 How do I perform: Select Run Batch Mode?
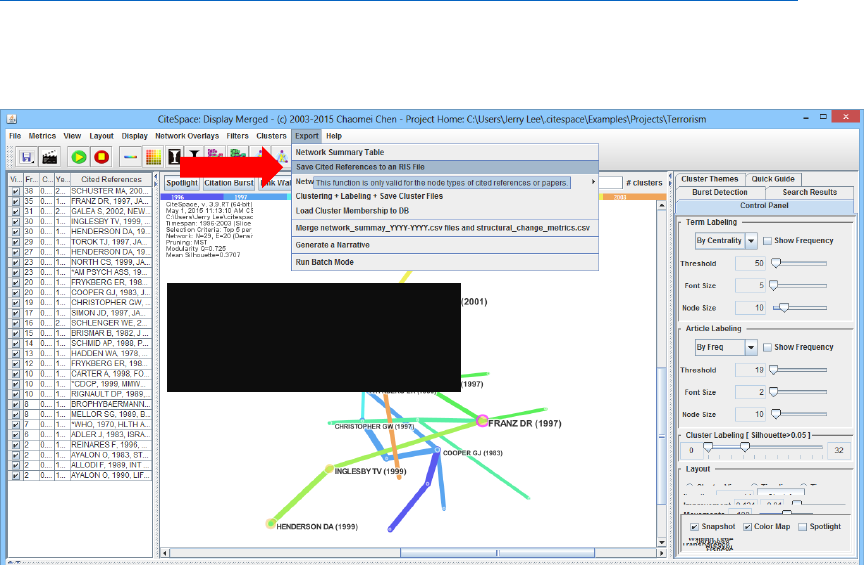click(x=445, y=262)
